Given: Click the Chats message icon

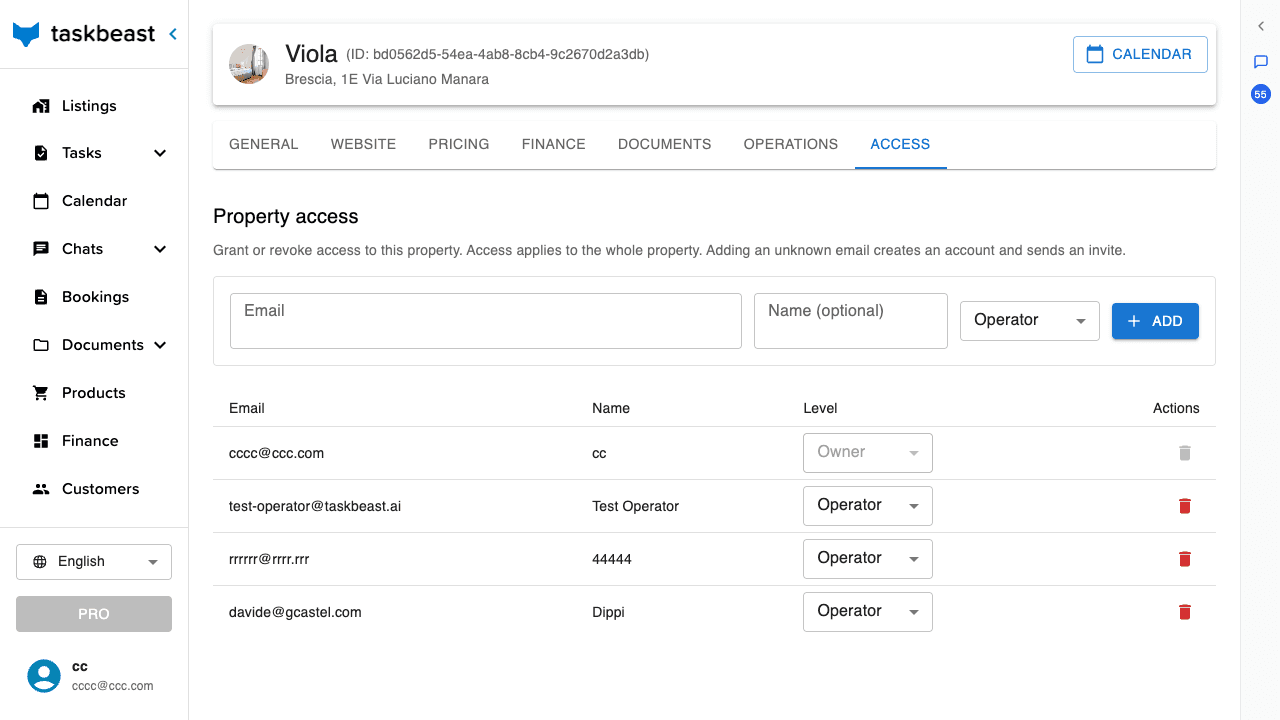Looking at the screenshot, I should coord(41,249).
